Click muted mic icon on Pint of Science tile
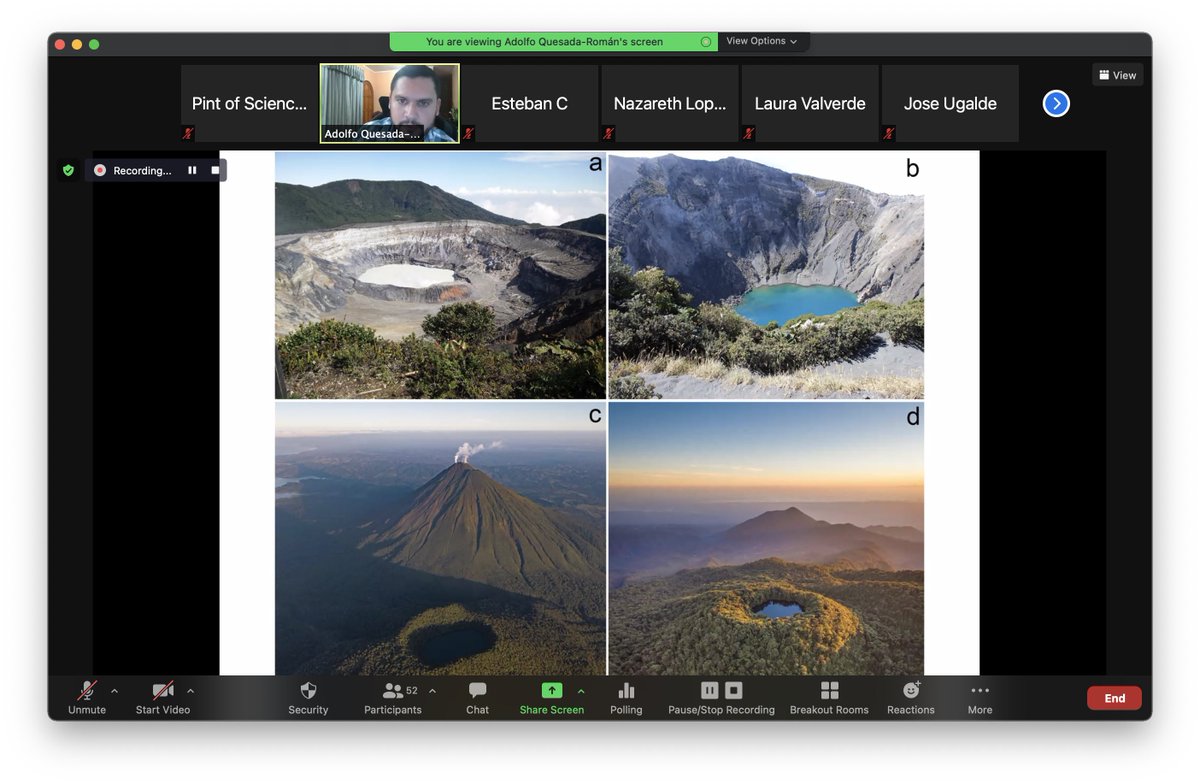 188,133
